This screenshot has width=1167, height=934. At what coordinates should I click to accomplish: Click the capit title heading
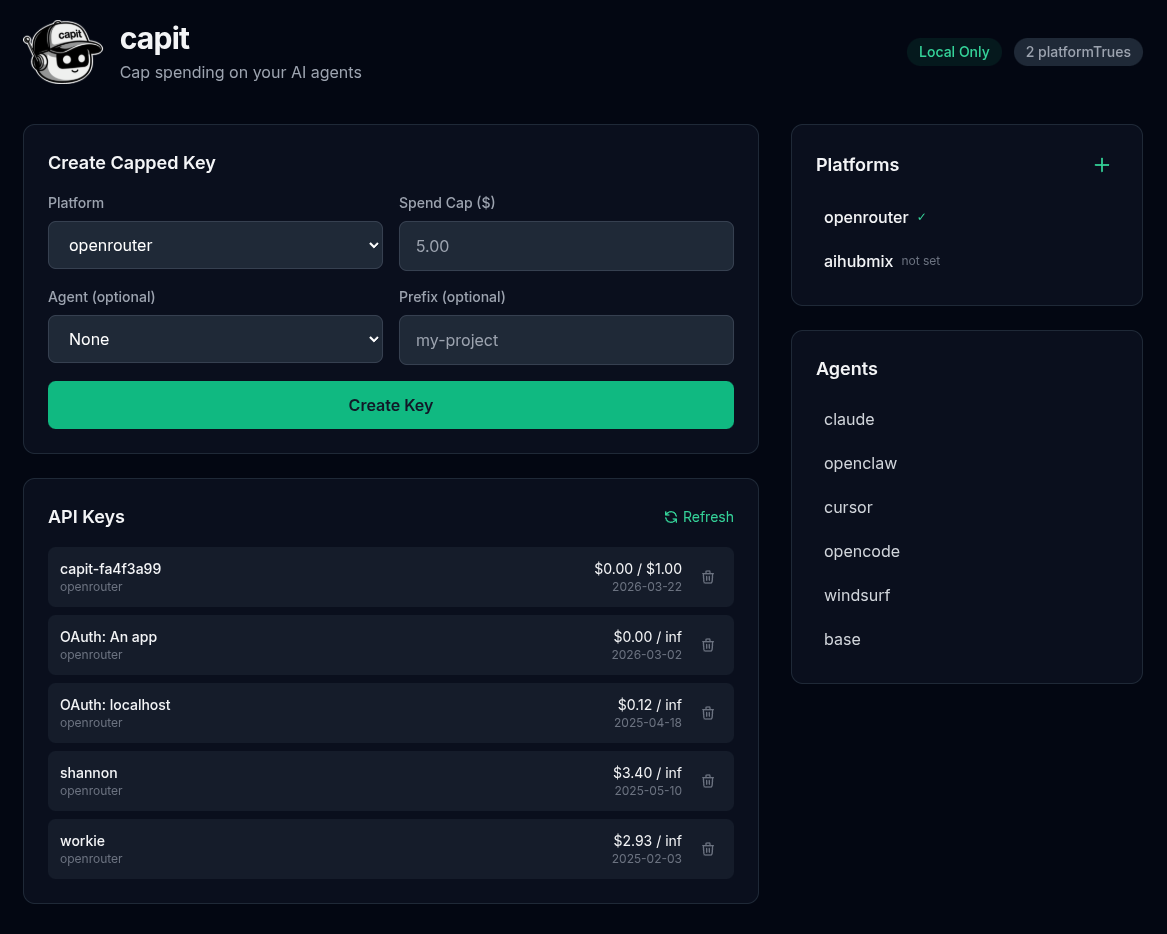(x=155, y=38)
